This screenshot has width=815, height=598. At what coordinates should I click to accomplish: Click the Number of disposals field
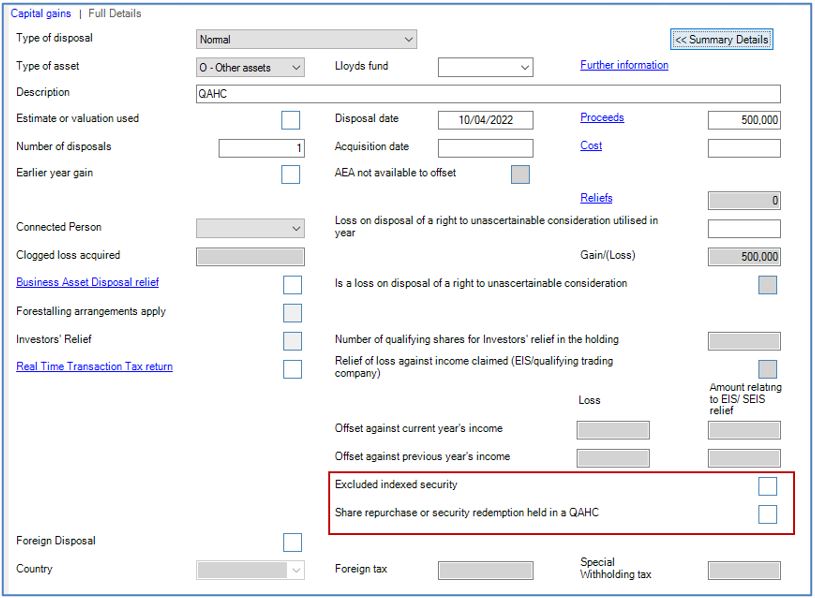coord(261,148)
